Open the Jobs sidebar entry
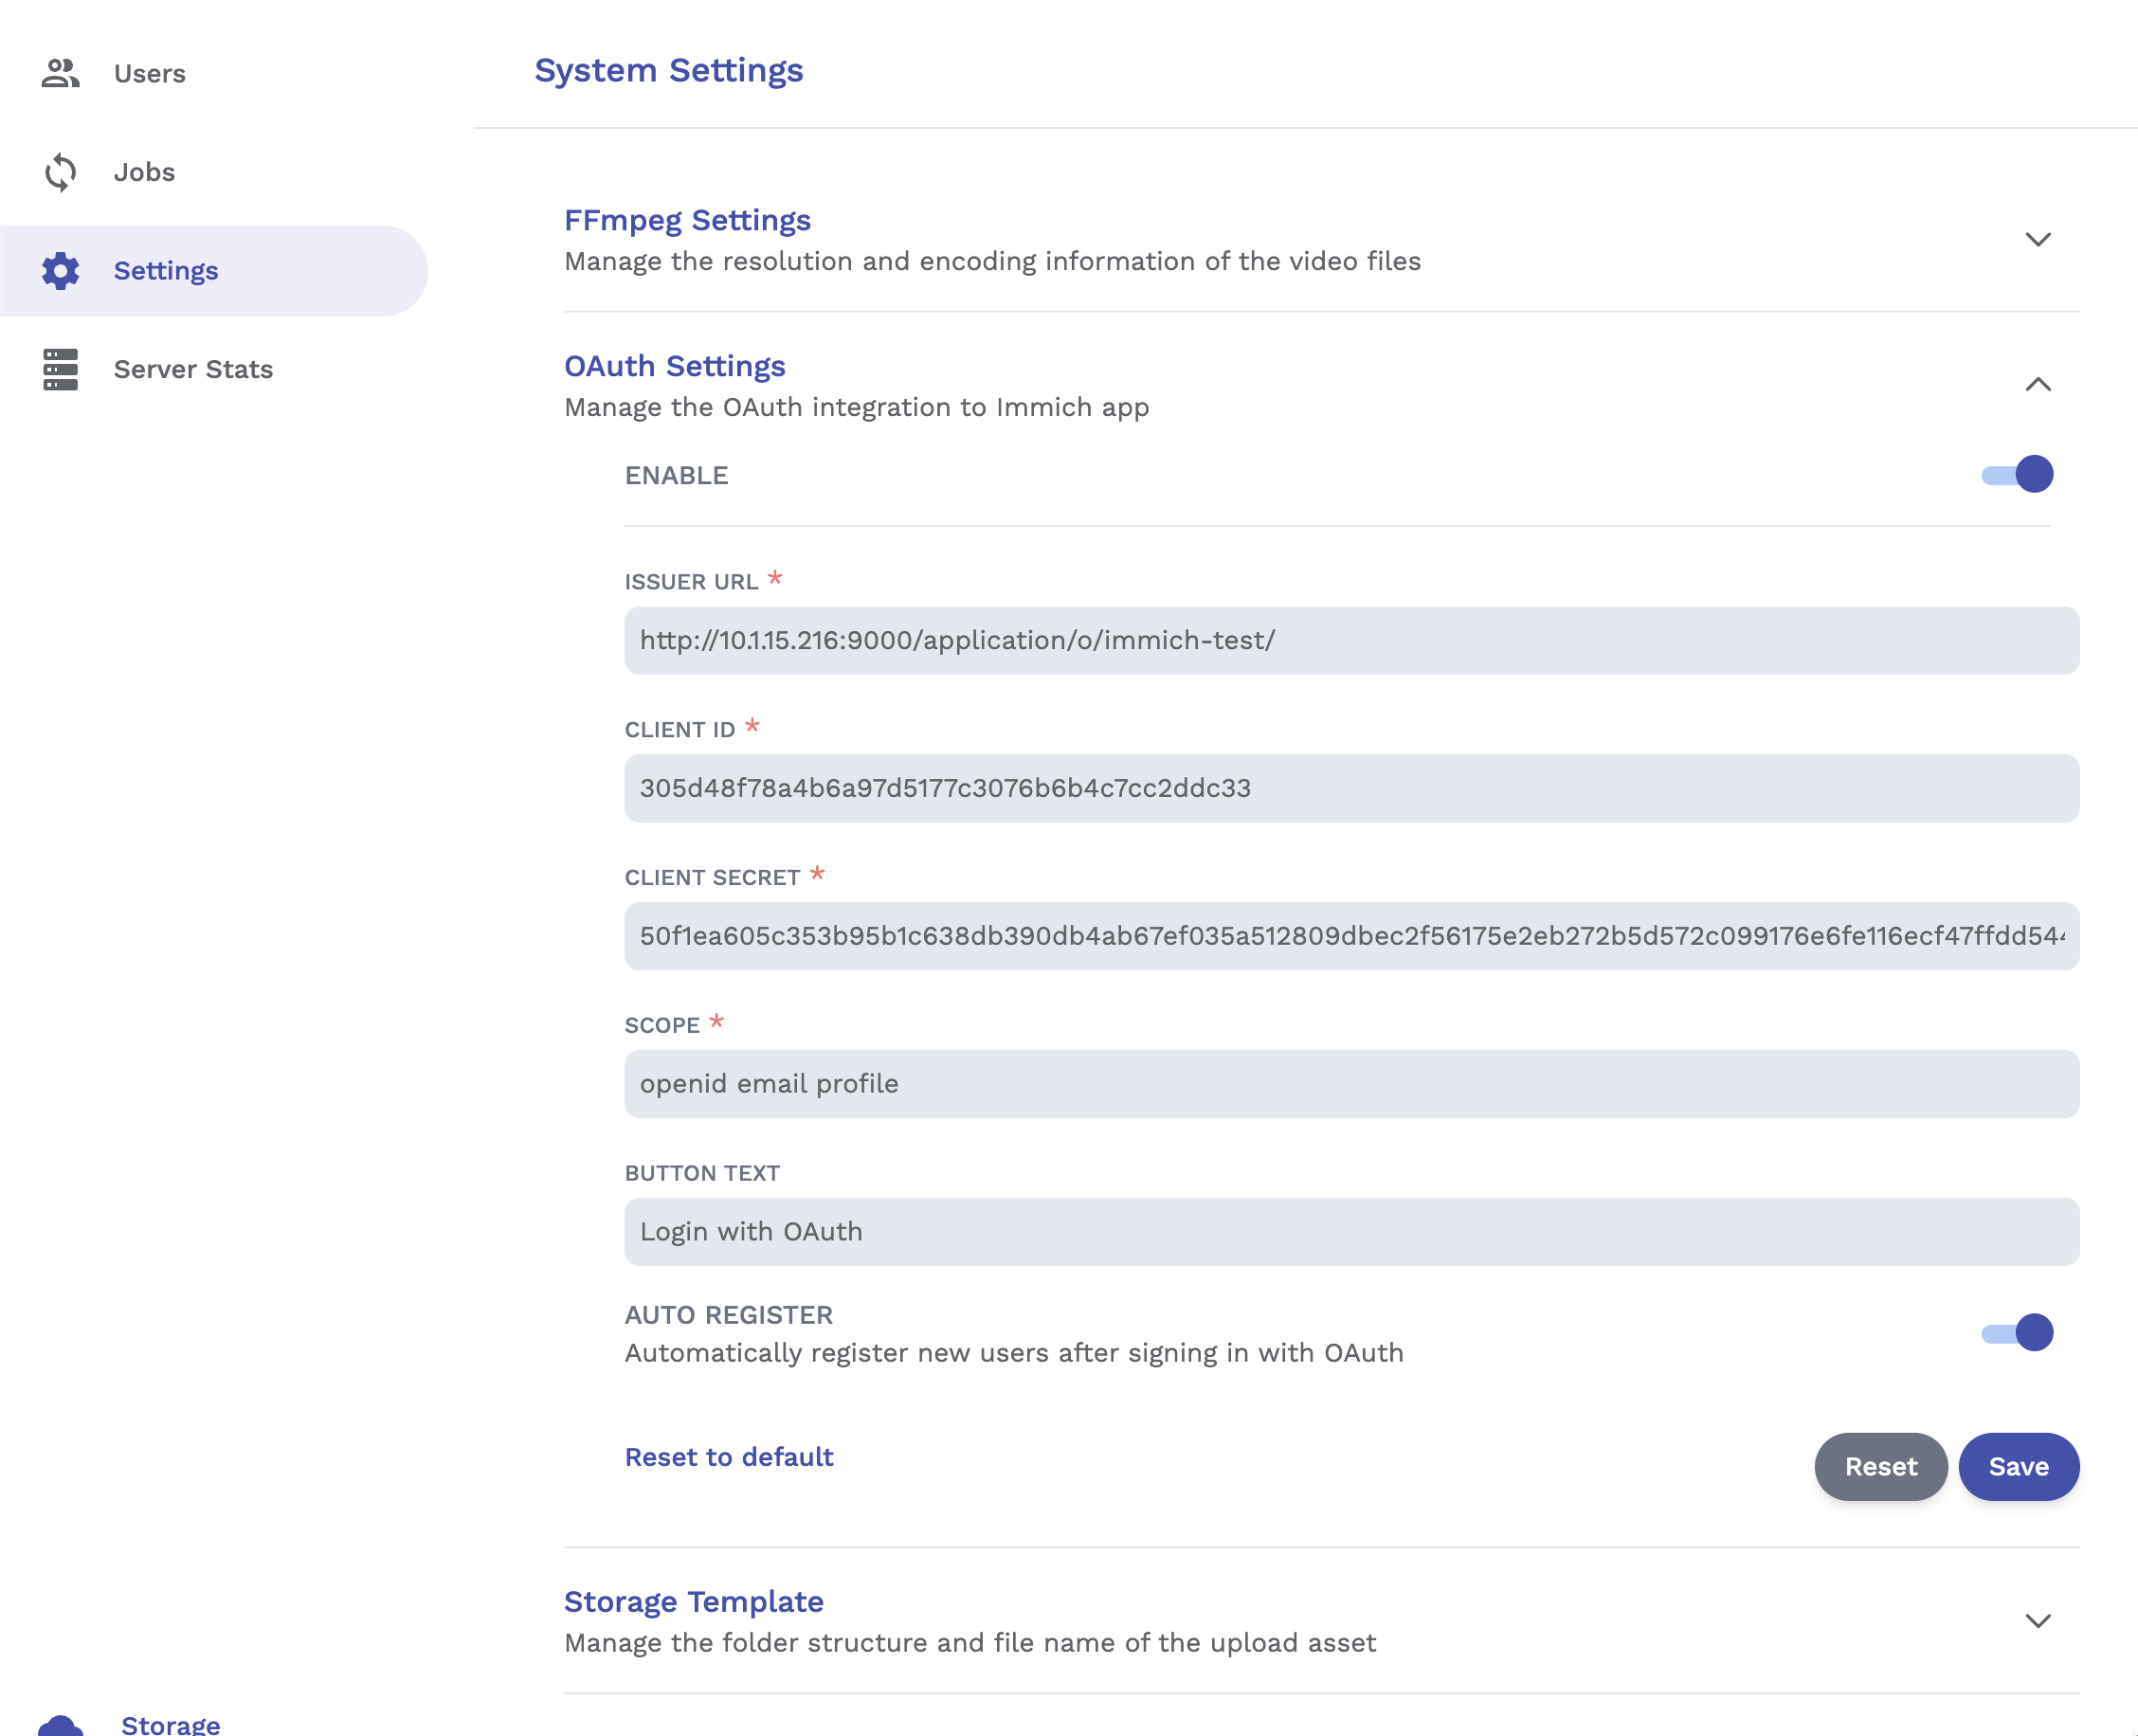 144,172
